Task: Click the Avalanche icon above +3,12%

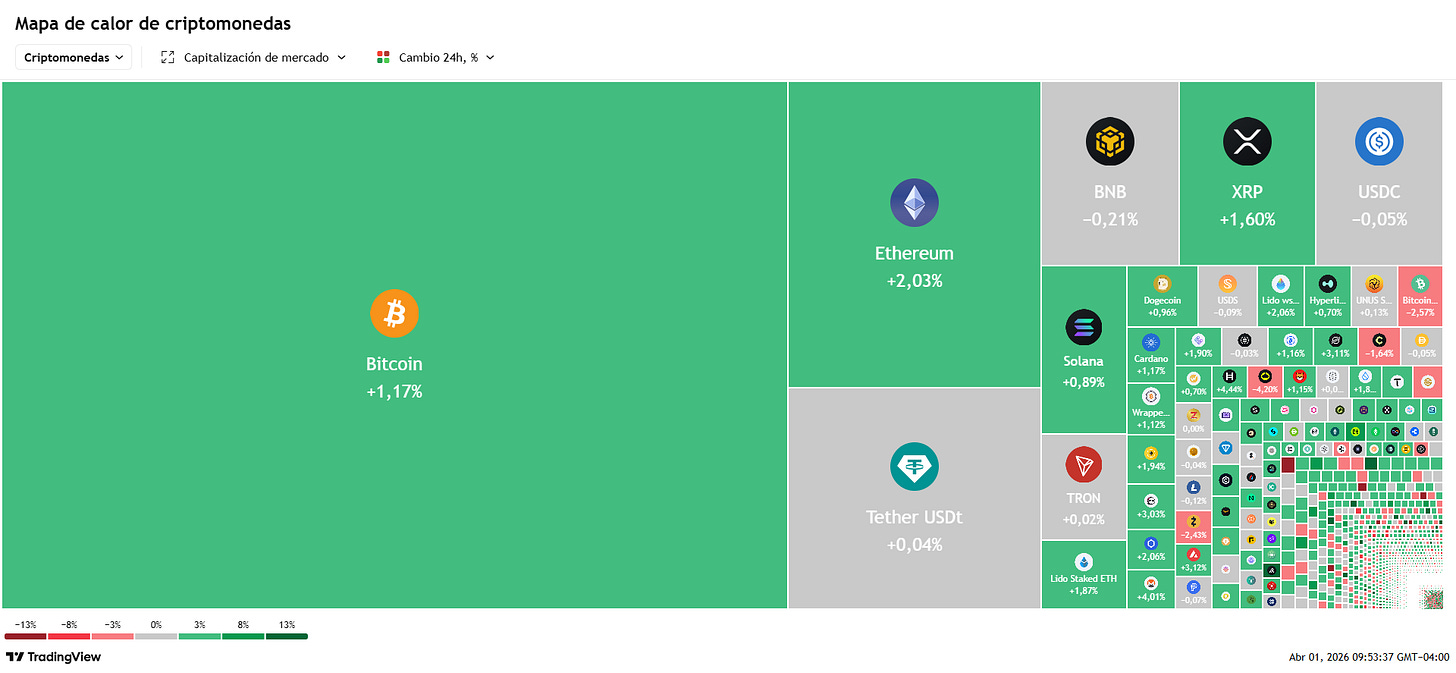Action: (1193, 554)
